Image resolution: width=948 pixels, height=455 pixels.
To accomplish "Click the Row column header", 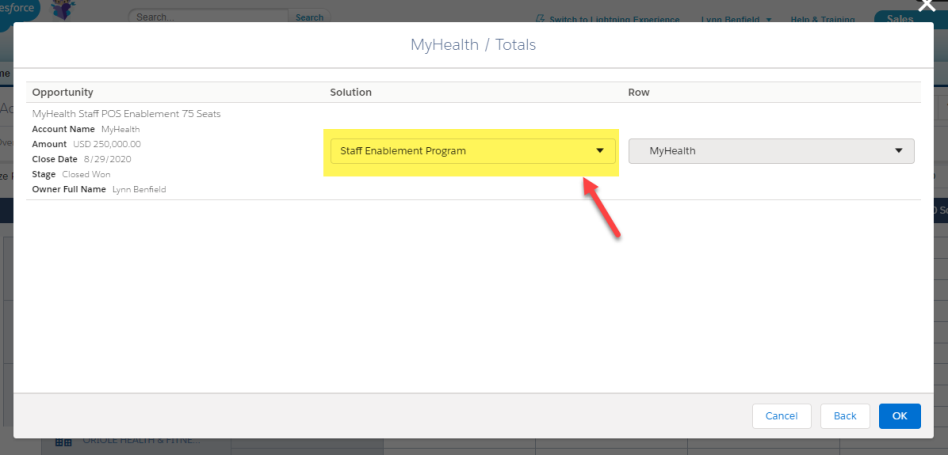I will 638,92.
